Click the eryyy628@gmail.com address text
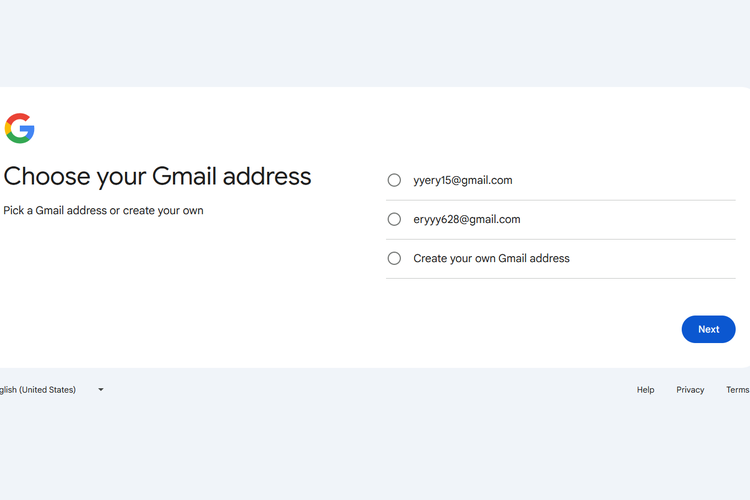This screenshot has height=500, width=750. tap(466, 219)
